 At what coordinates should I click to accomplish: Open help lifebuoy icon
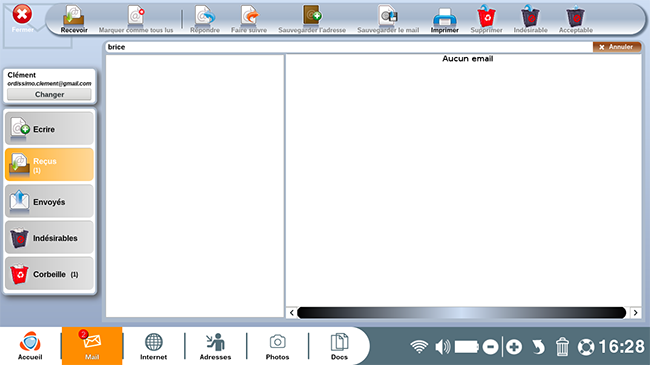(x=586, y=347)
